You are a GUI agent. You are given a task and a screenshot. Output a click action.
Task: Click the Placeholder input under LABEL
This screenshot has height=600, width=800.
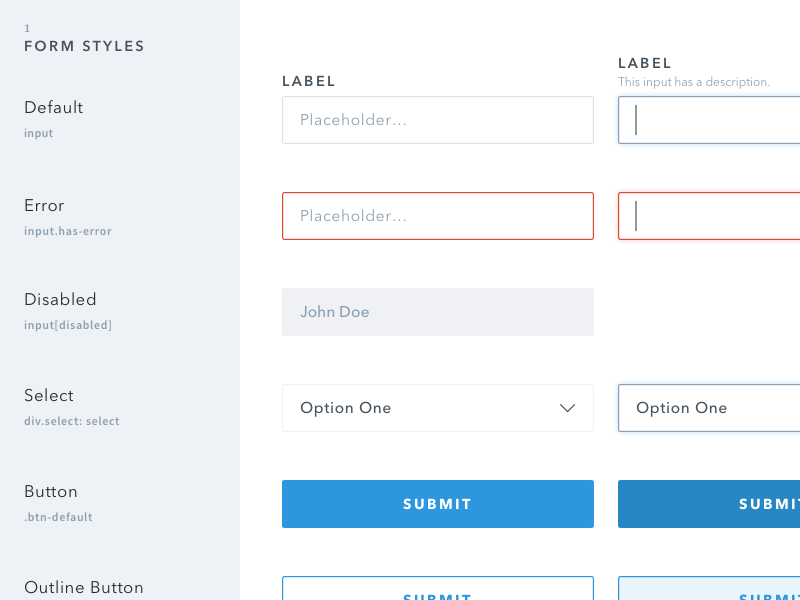pyautogui.click(x=437, y=120)
